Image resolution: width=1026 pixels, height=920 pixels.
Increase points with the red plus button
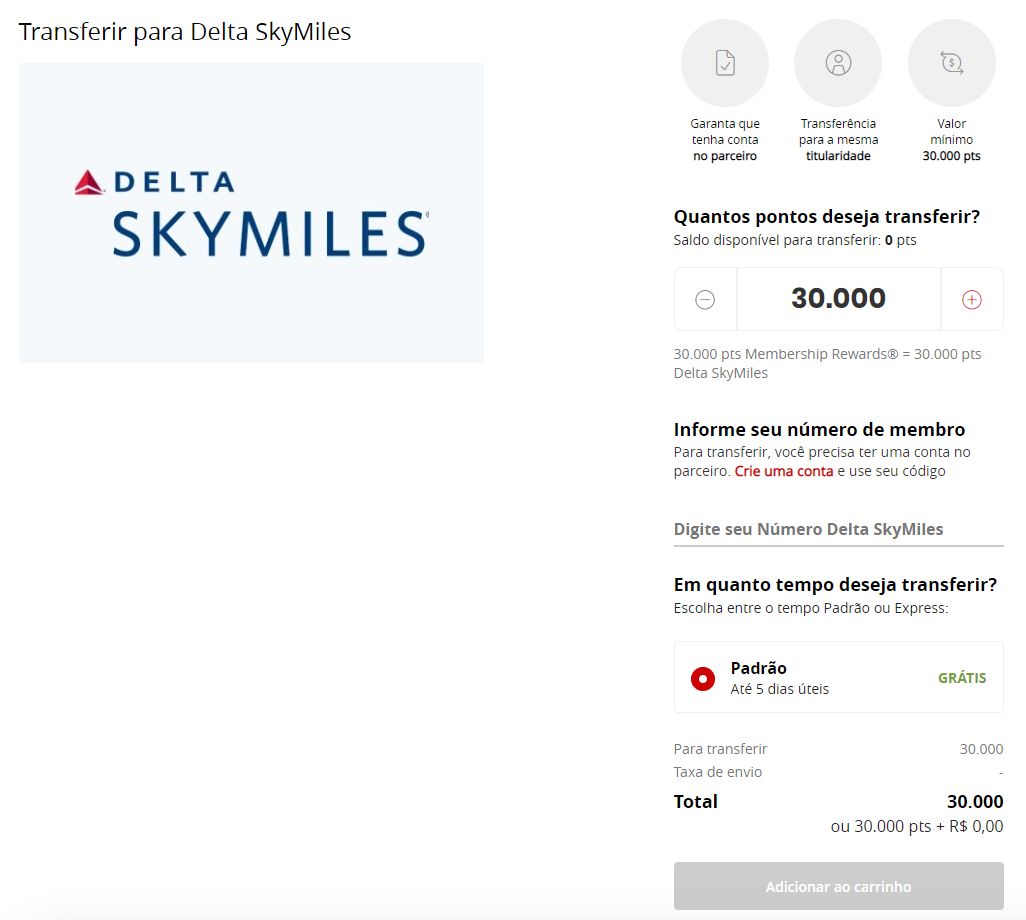coord(972,300)
